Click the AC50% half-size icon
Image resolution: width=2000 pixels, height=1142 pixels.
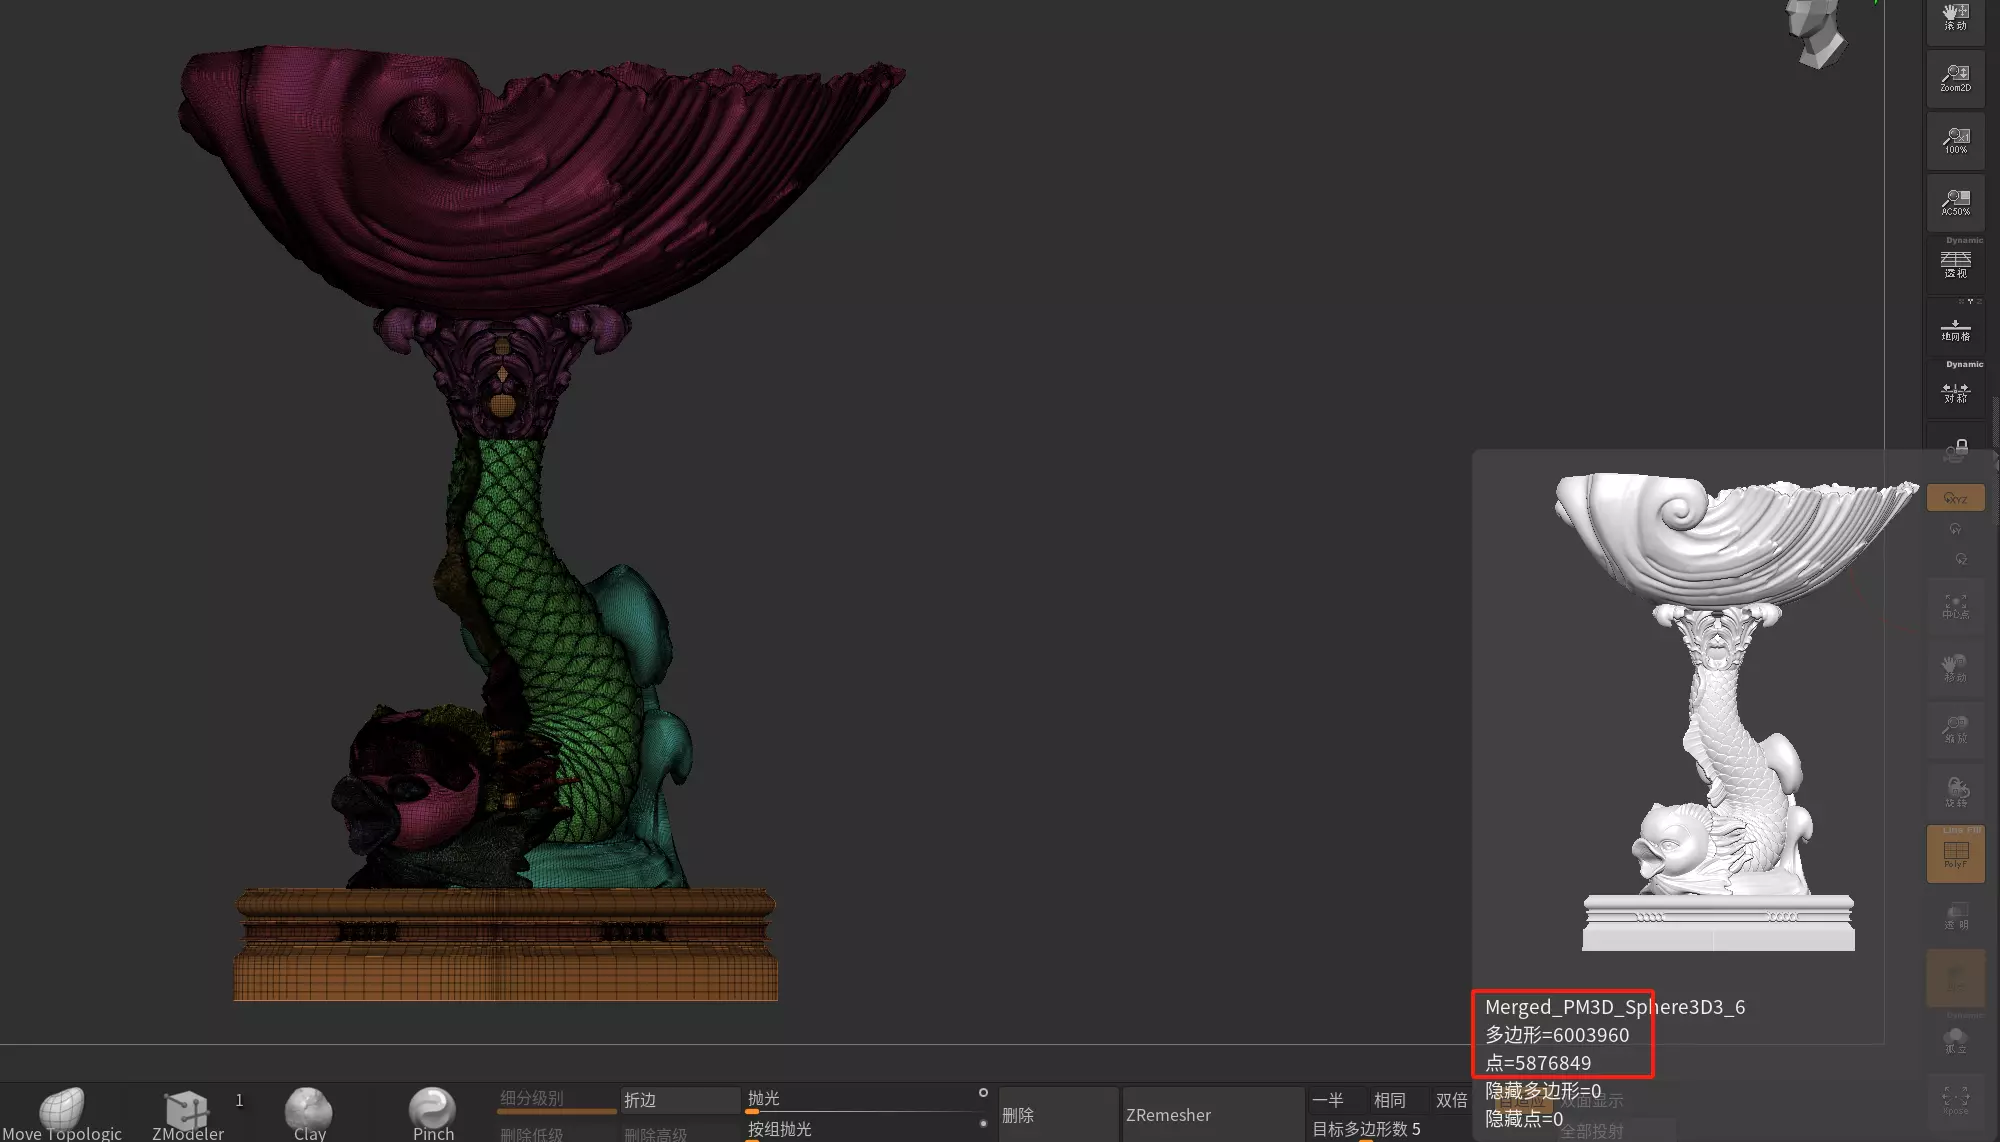[1955, 202]
